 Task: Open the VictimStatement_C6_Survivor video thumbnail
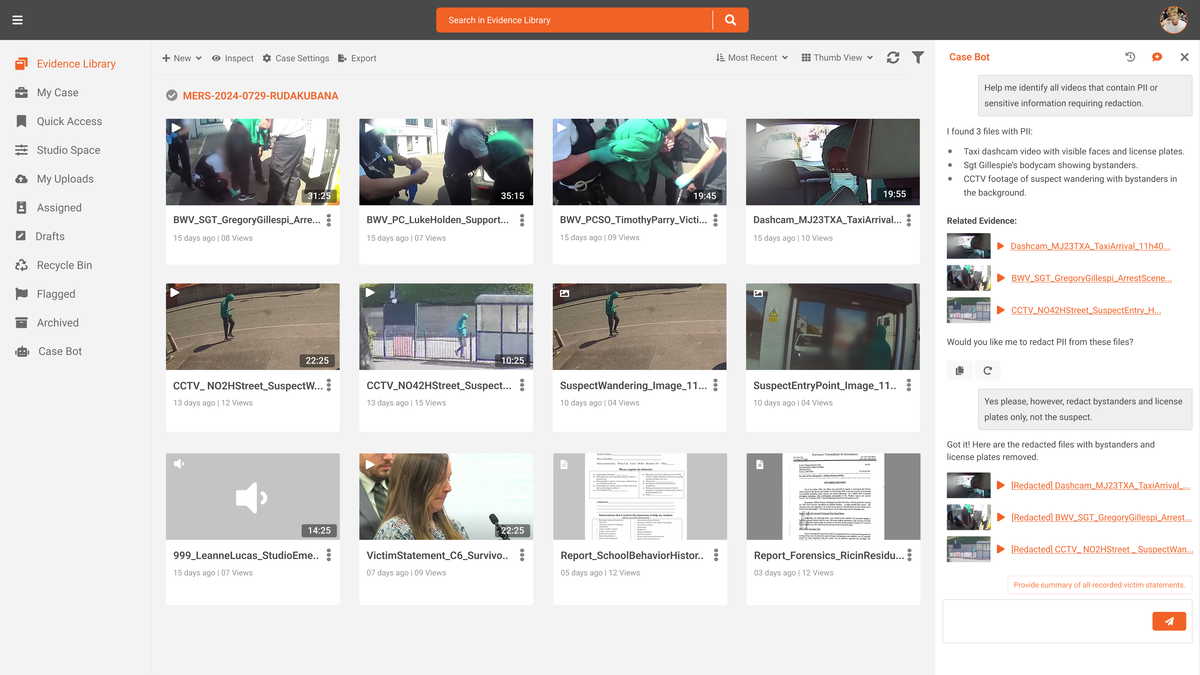point(446,496)
